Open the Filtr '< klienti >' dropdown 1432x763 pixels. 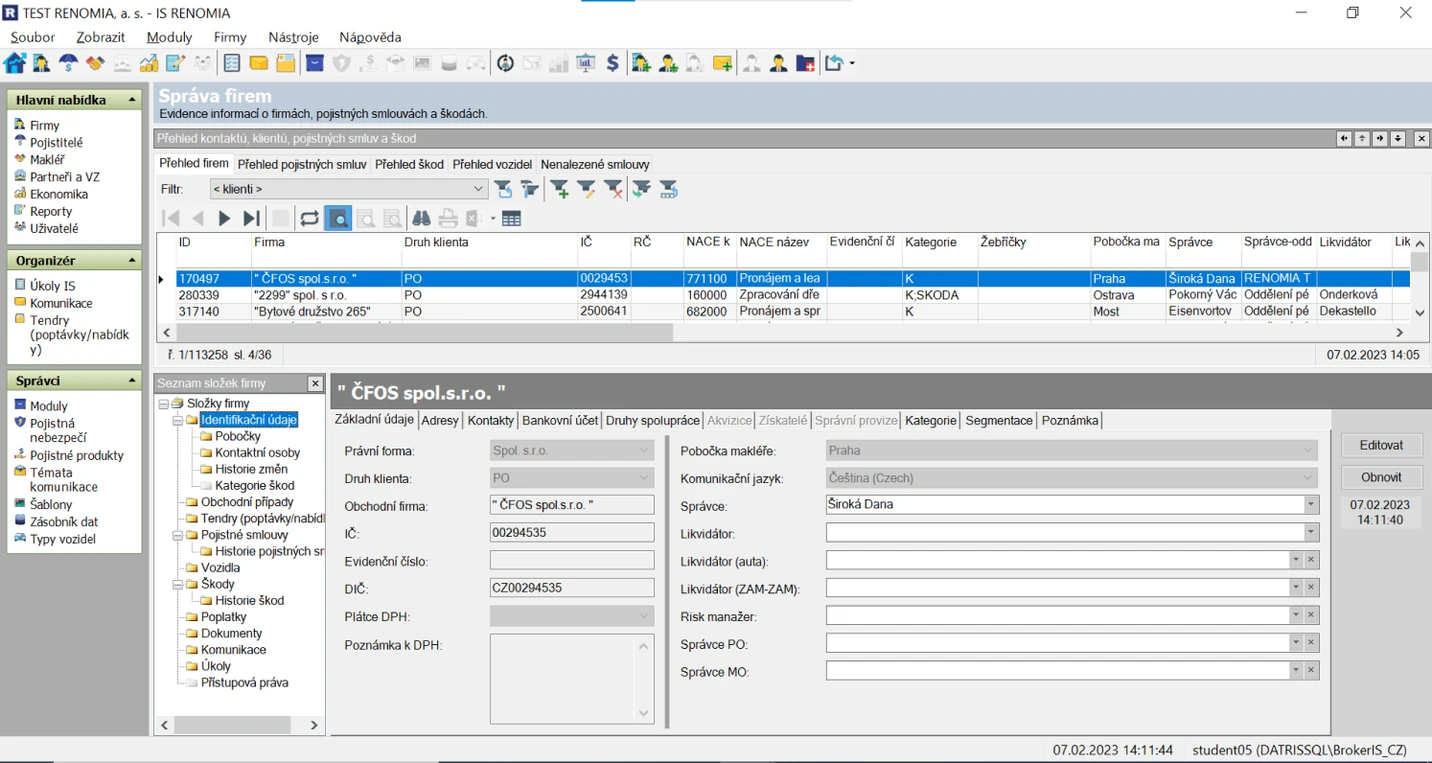pyautogui.click(x=478, y=189)
